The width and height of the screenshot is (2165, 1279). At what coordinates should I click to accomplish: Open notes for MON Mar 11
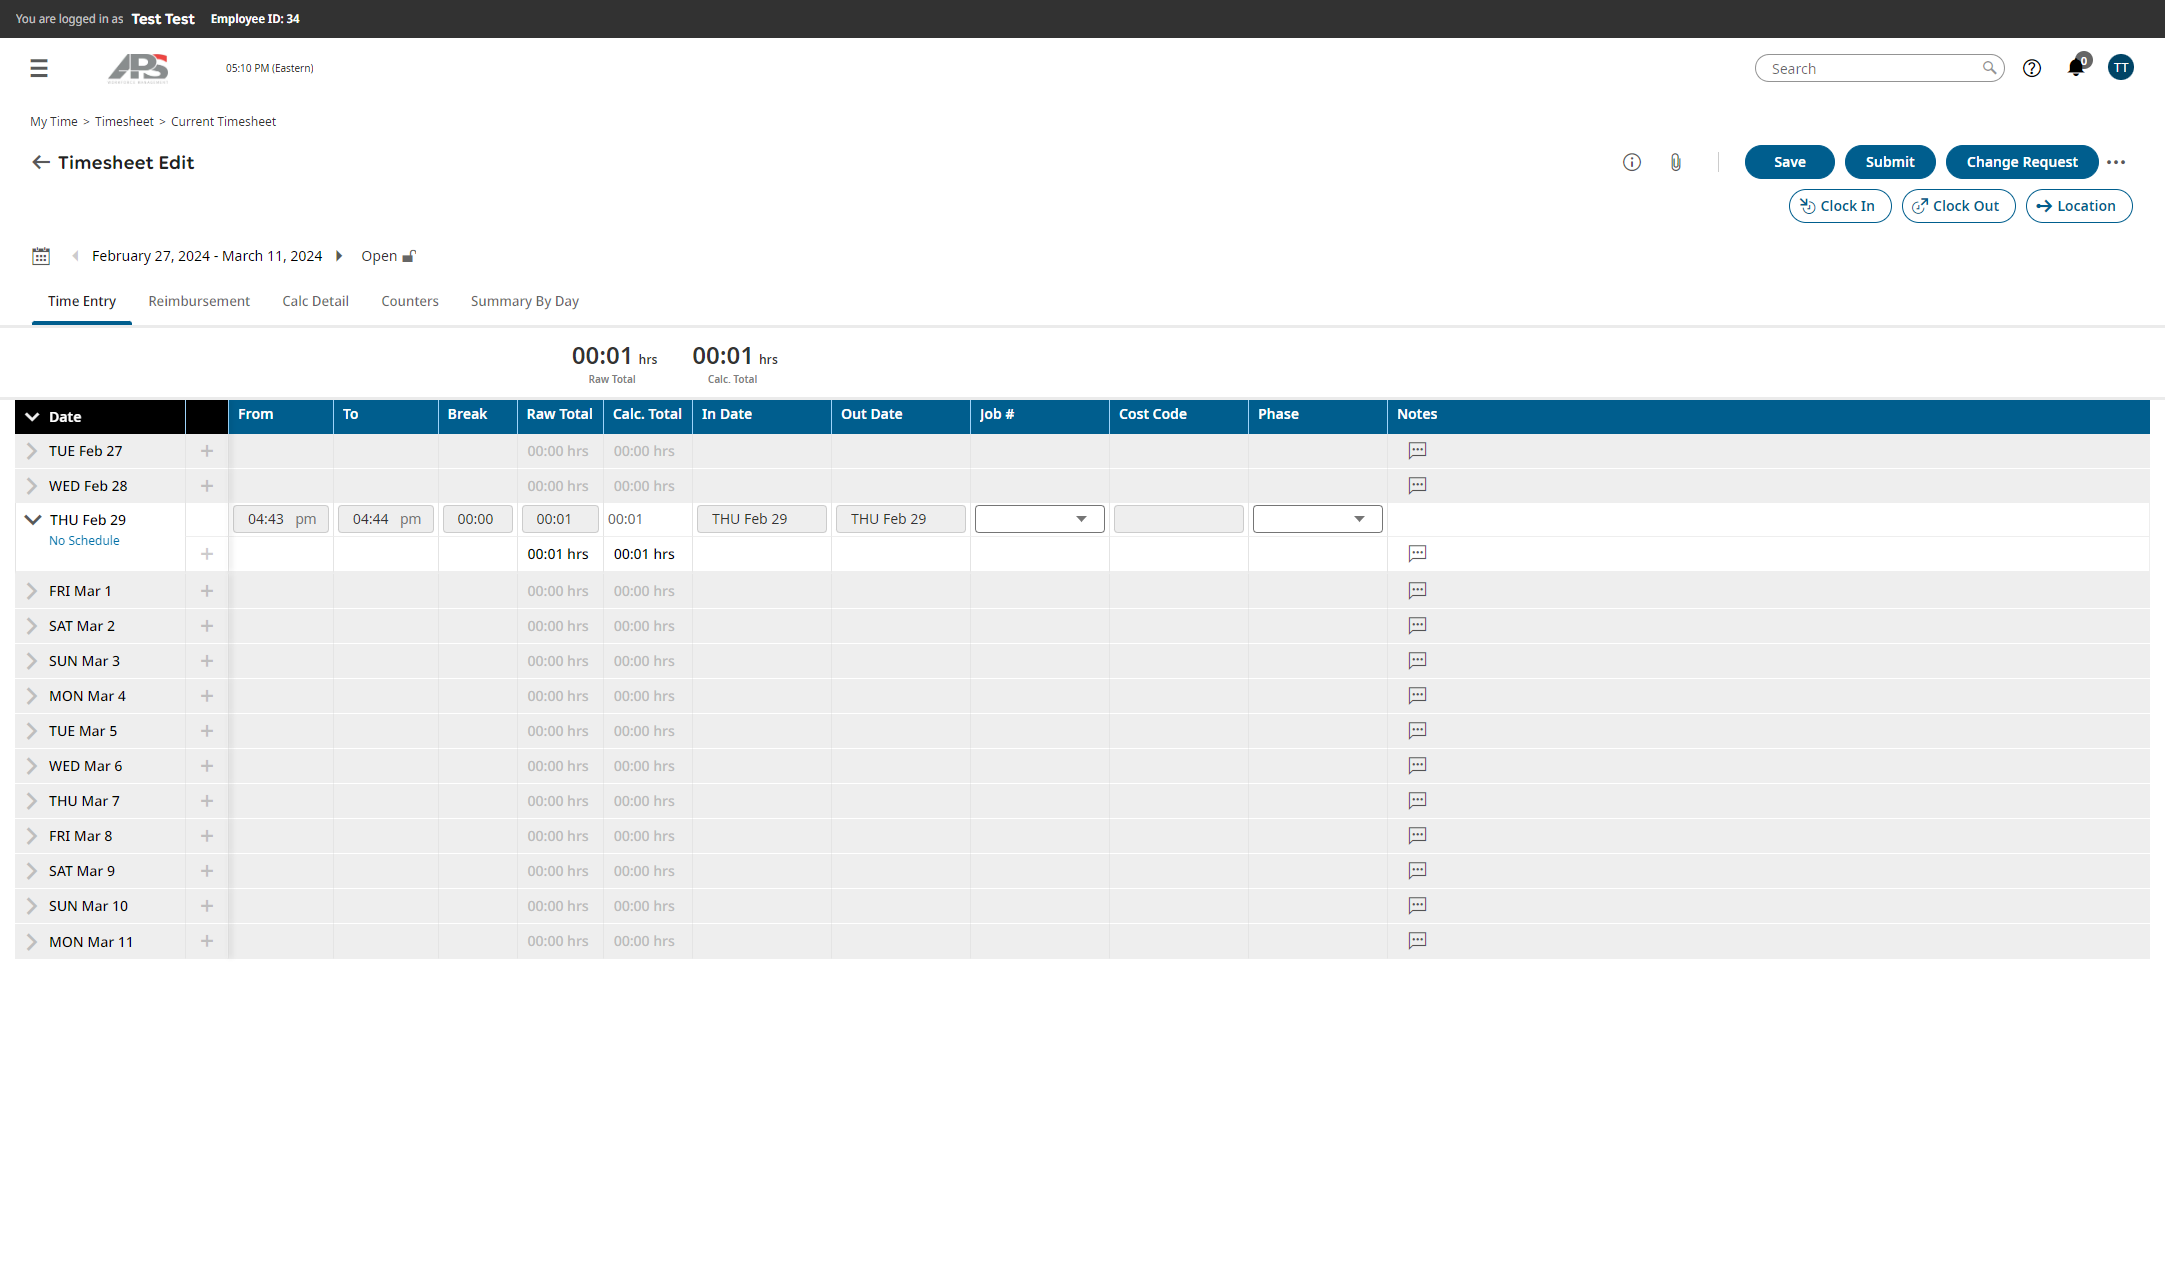1417,941
